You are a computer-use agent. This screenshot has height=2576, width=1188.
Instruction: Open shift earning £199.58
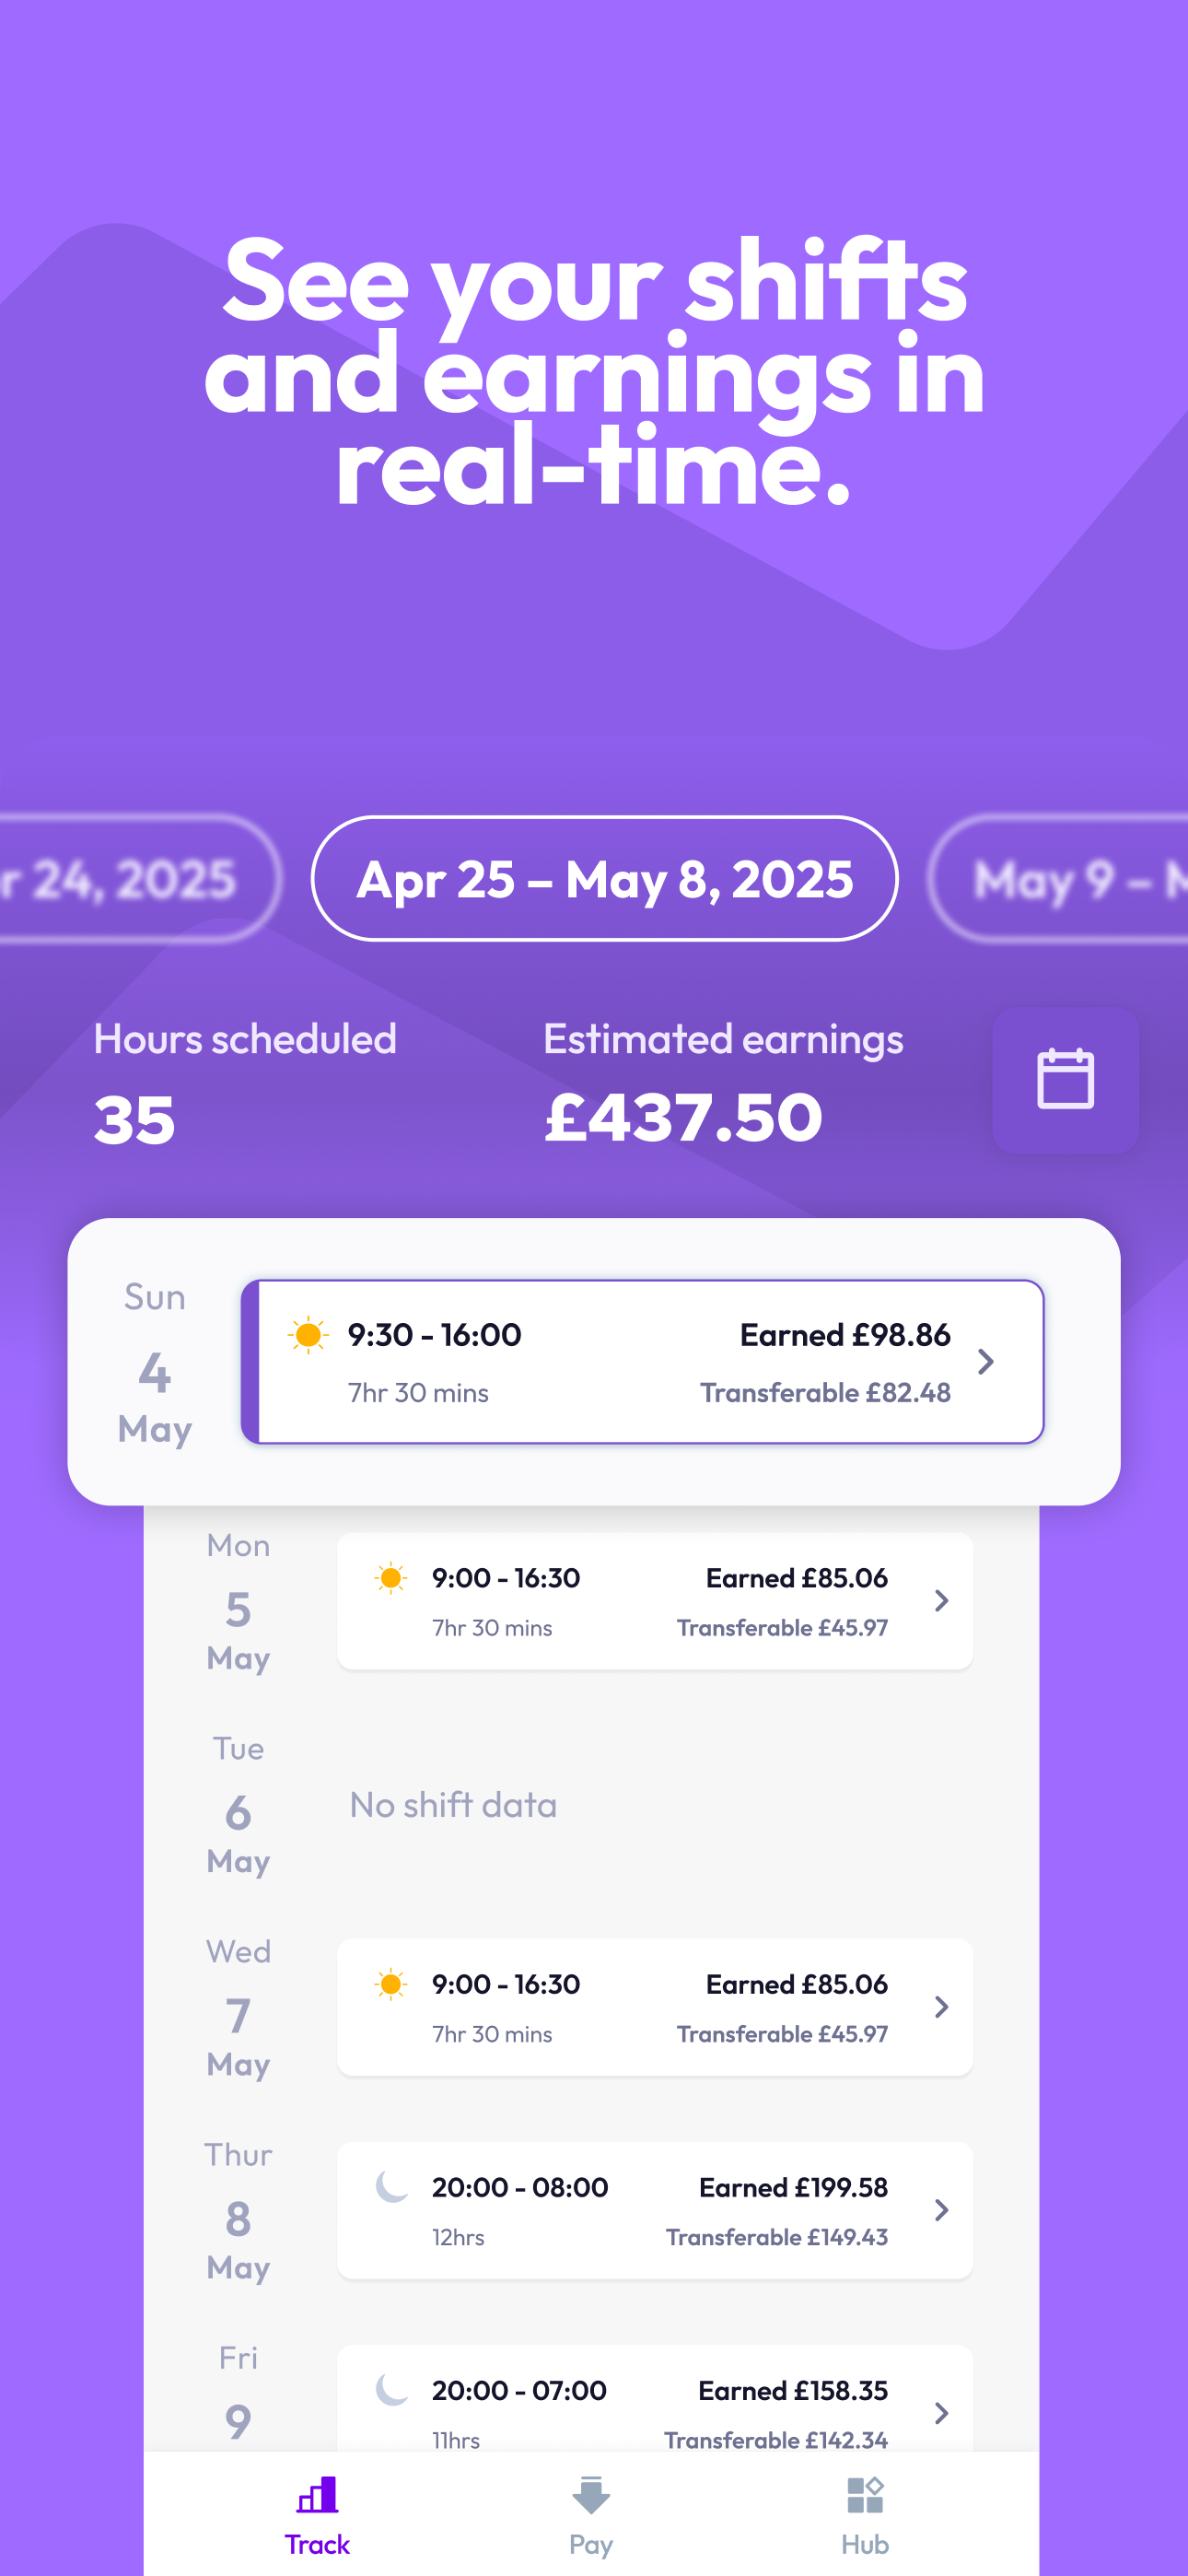click(x=655, y=2210)
